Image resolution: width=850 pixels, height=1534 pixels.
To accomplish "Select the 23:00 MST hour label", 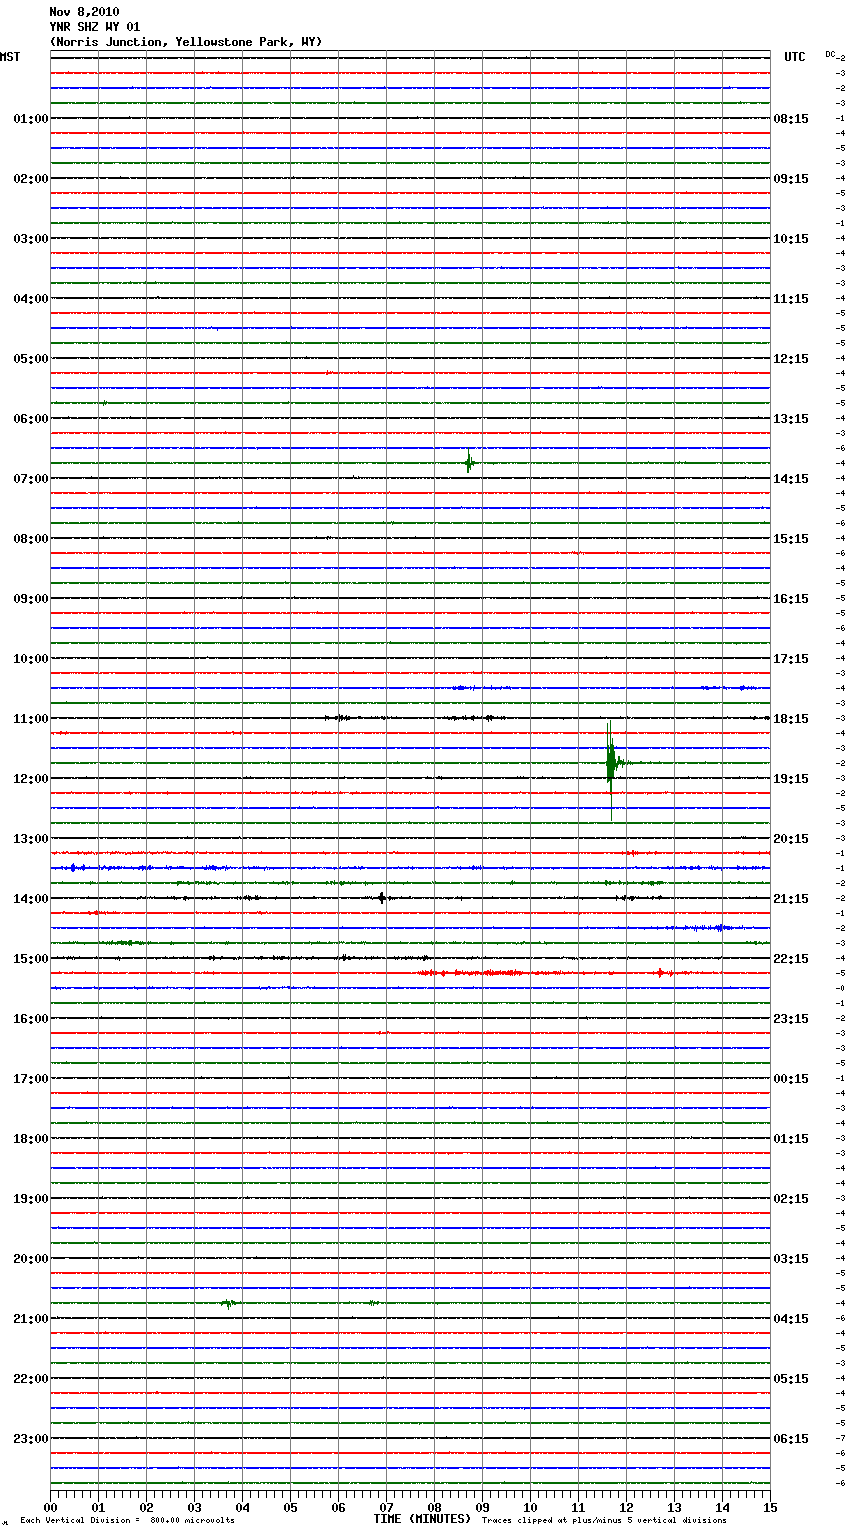I will (x=31, y=1439).
